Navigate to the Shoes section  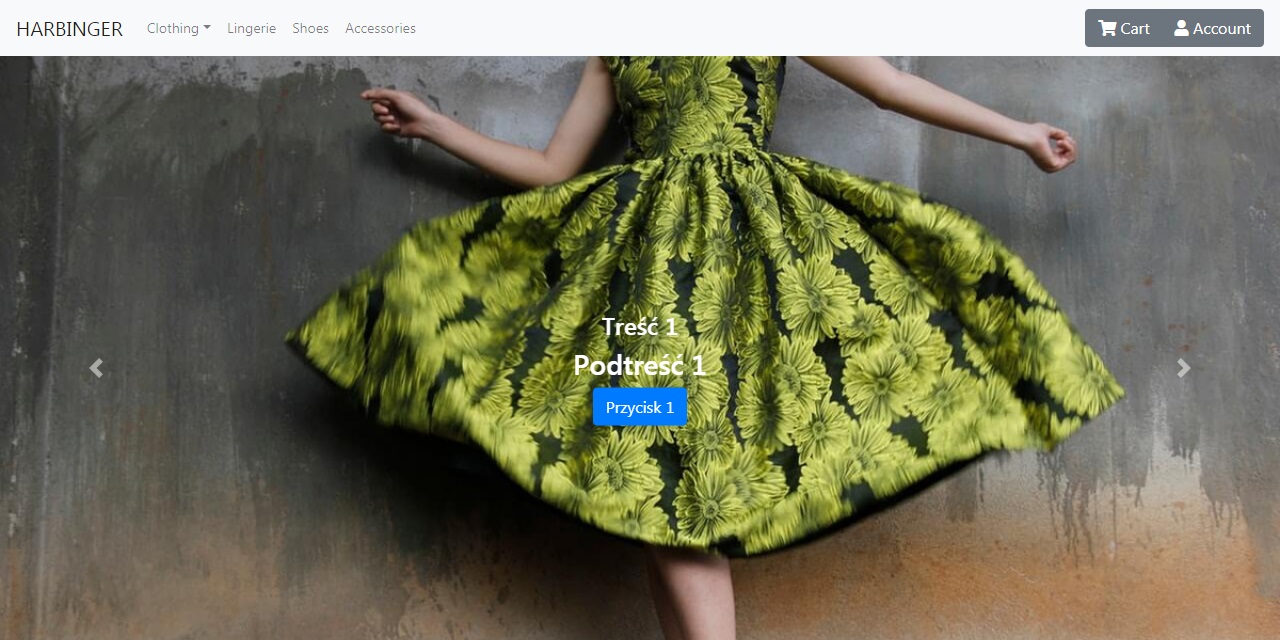pyautogui.click(x=310, y=28)
